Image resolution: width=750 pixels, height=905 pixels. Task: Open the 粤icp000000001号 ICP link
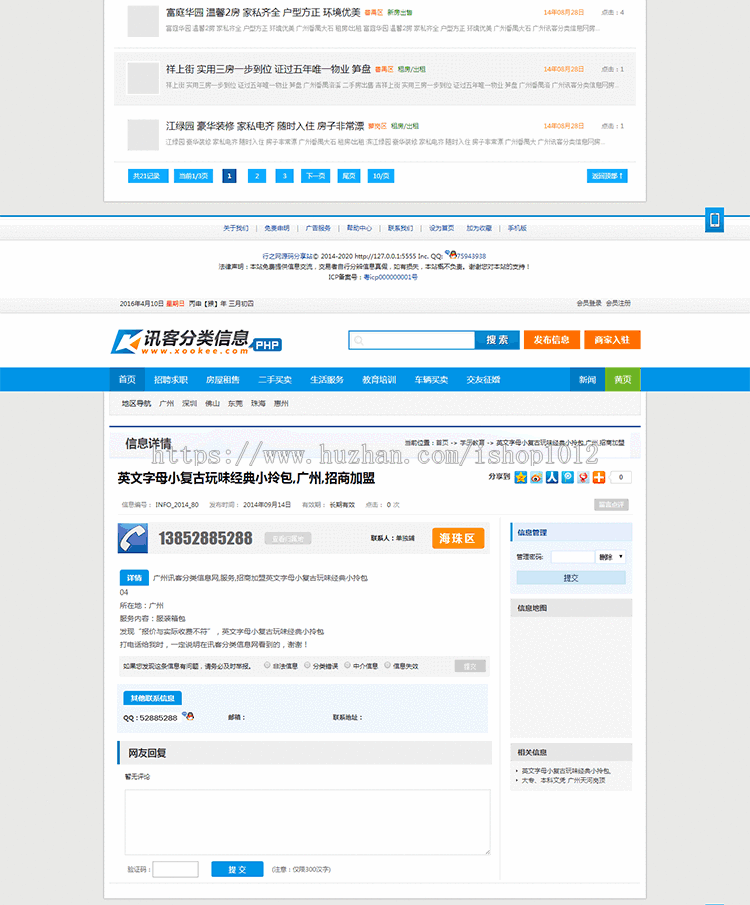point(390,277)
